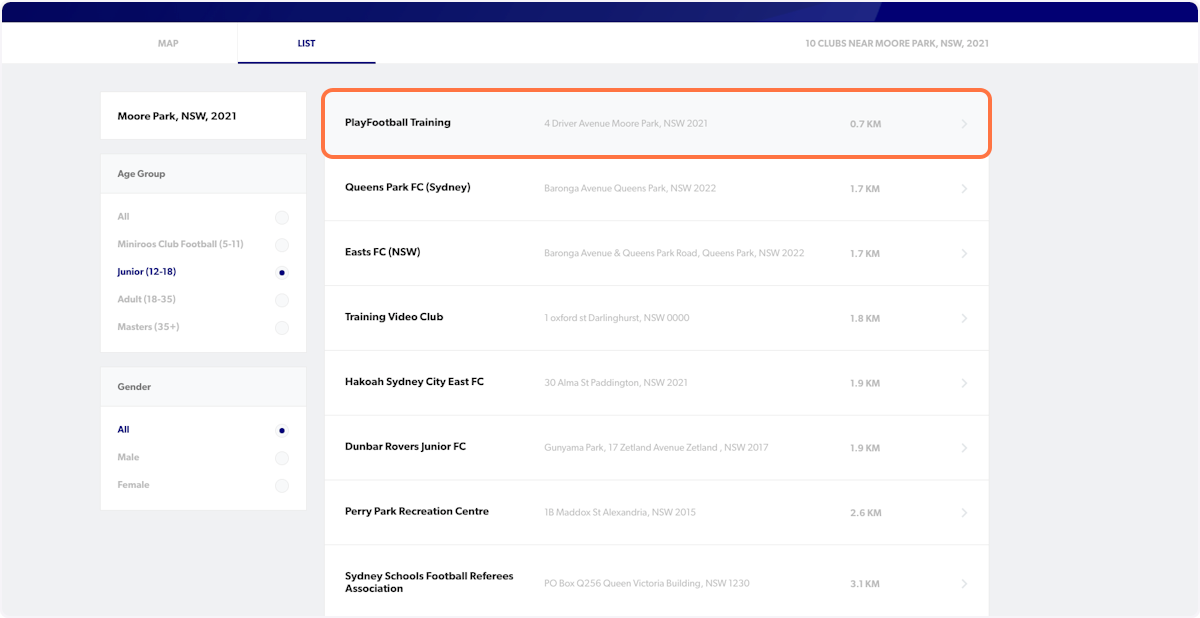Click the Dunbar Rovers Junior FC name
This screenshot has width=1200, height=618.
tap(405, 447)
